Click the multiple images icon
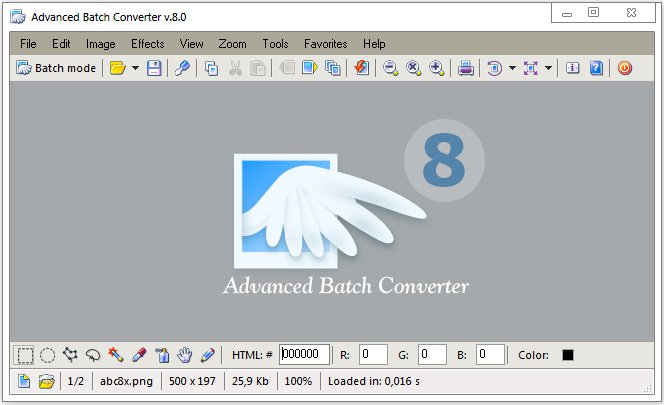 [x=333, y=68]
